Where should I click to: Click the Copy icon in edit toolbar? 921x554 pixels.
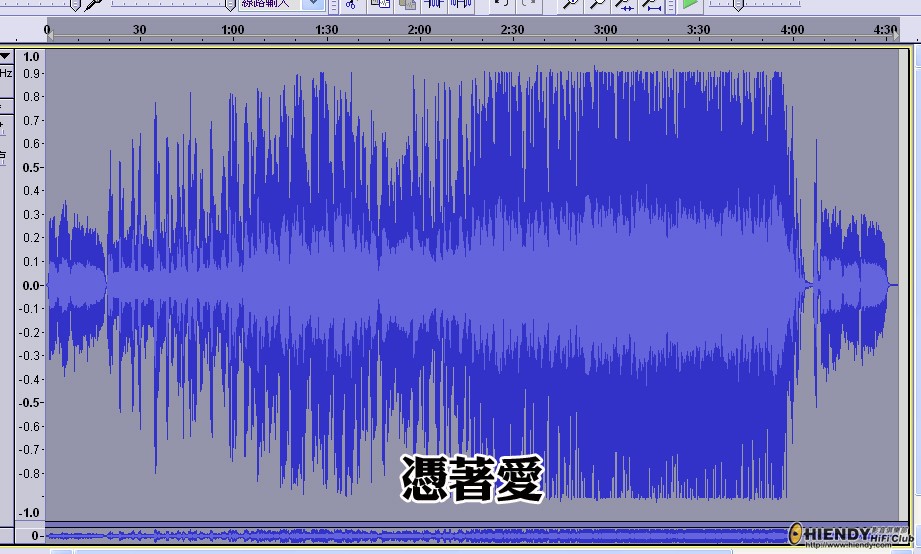click(379, 4)
